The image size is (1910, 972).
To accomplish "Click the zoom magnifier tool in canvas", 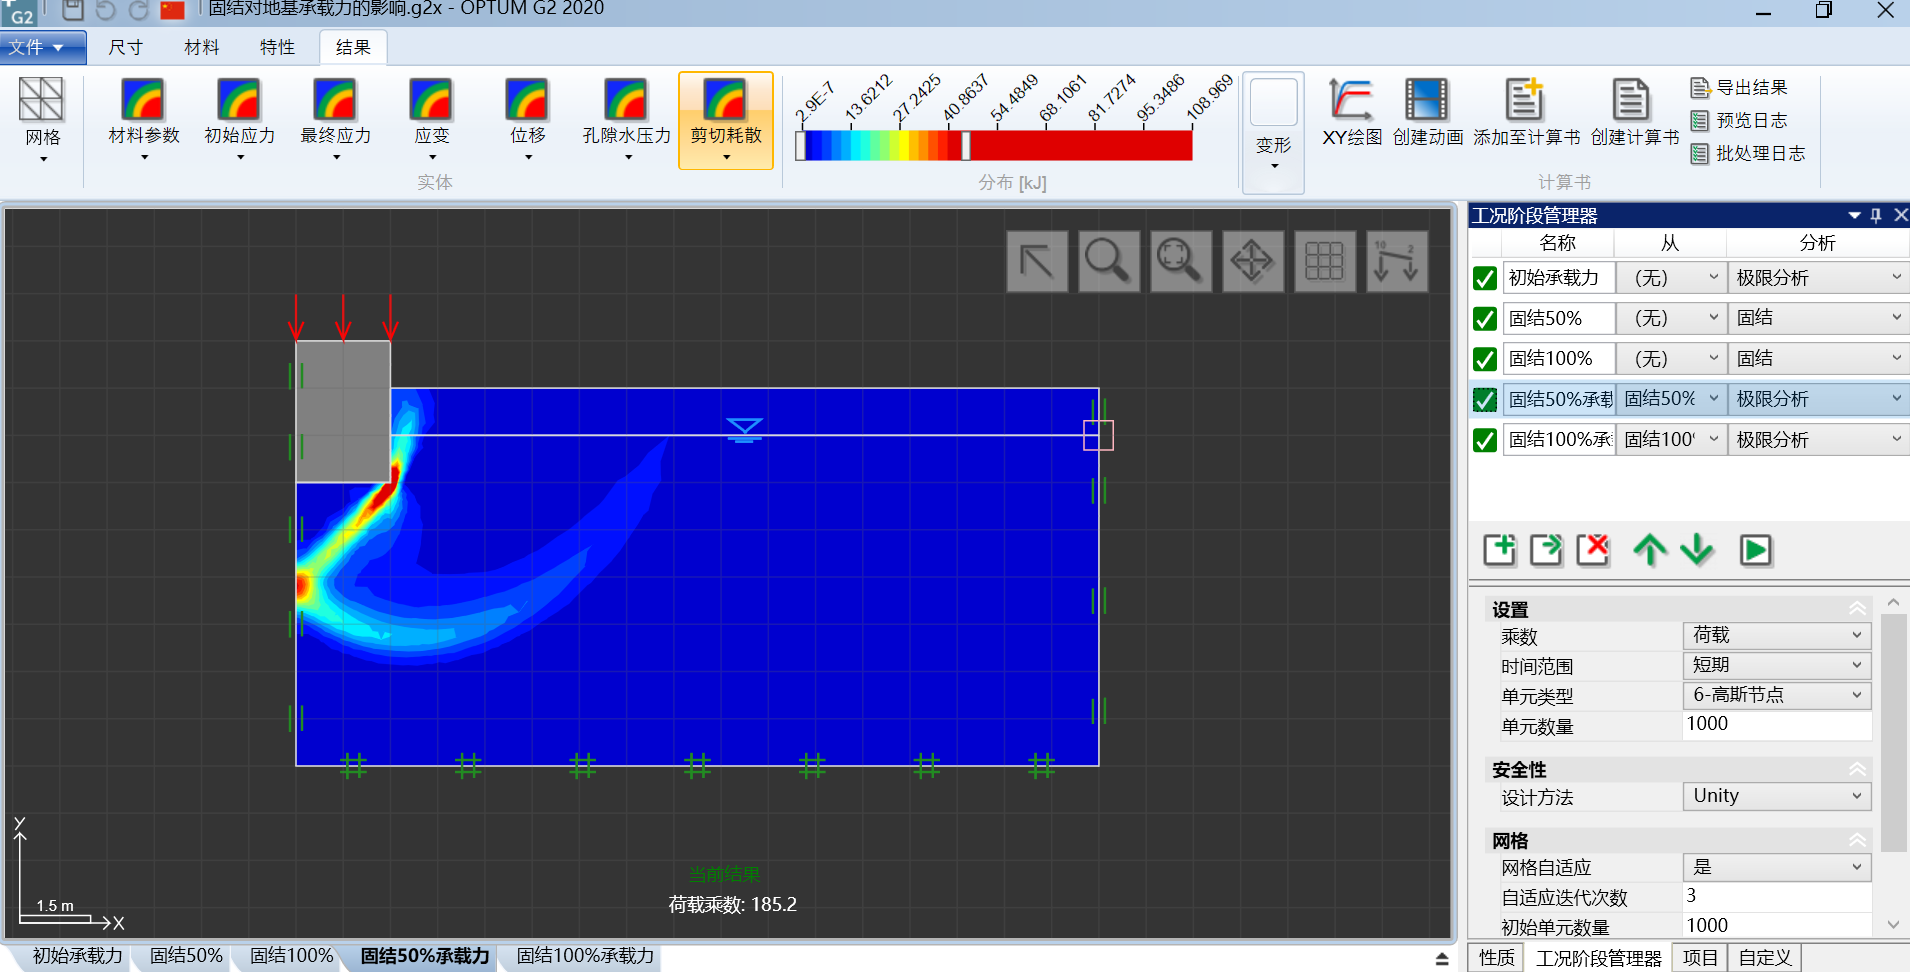I will click(1109, 261).
